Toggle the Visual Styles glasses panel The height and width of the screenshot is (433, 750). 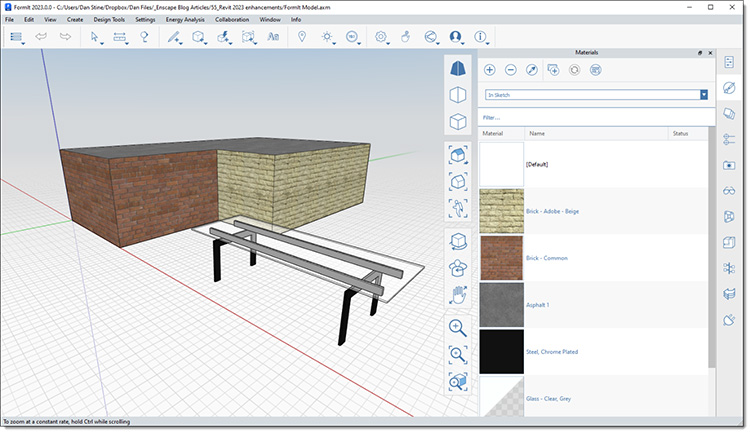[x=729, y=191]
